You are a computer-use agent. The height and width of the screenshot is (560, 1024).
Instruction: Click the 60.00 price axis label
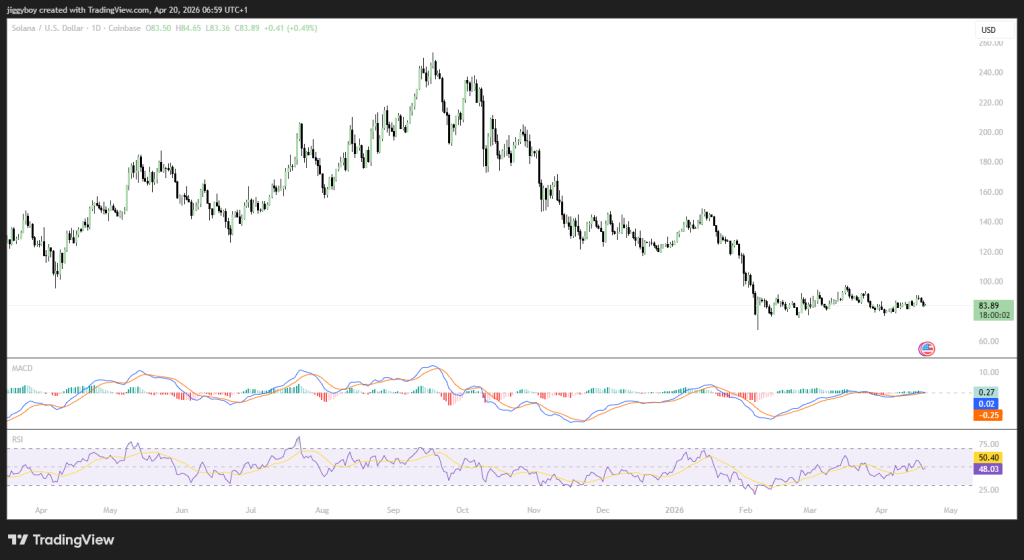pos(989,341)
